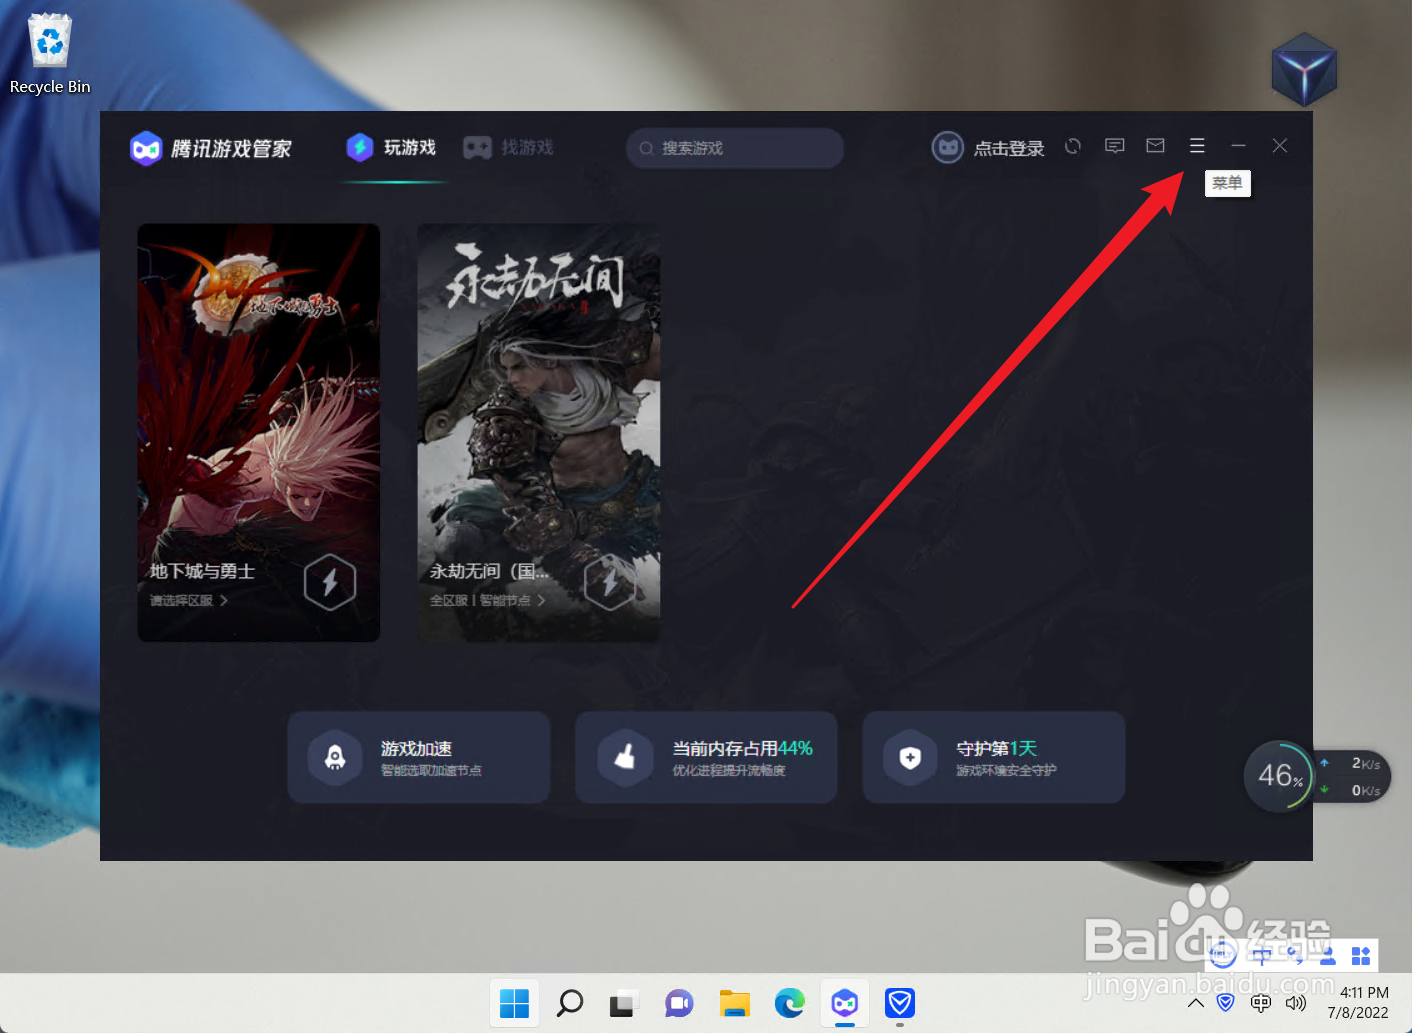Expand hidden system tray icons chevron
The height and width of the screenshot is (1033, 1412).
[1196, 1002]
